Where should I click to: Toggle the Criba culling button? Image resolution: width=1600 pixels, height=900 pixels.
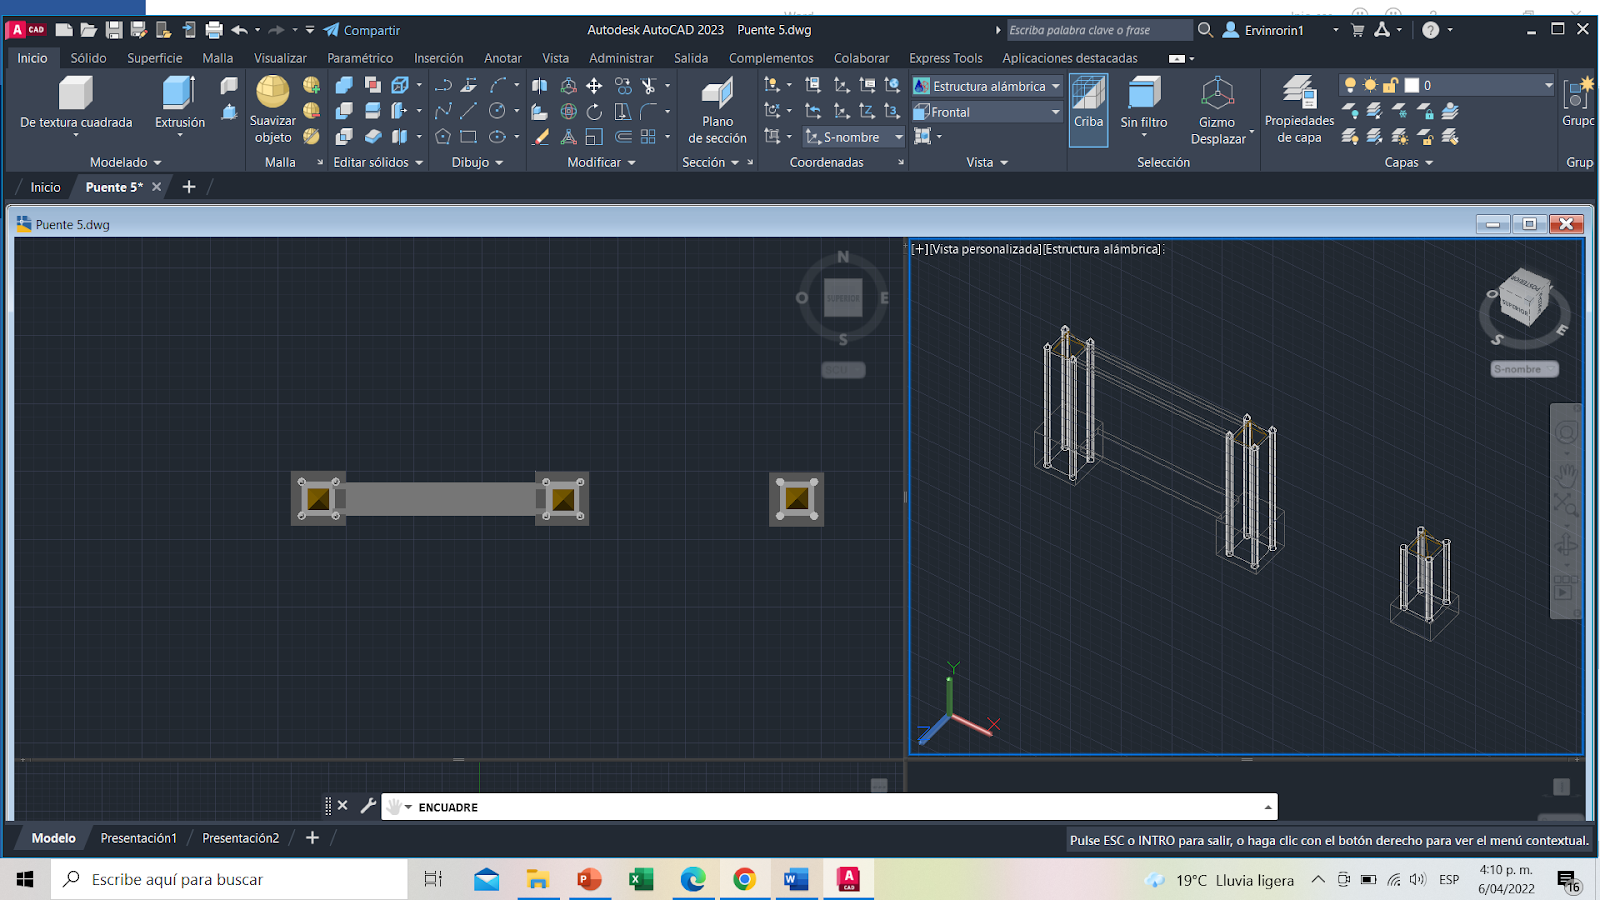[x=1089, y=109]
